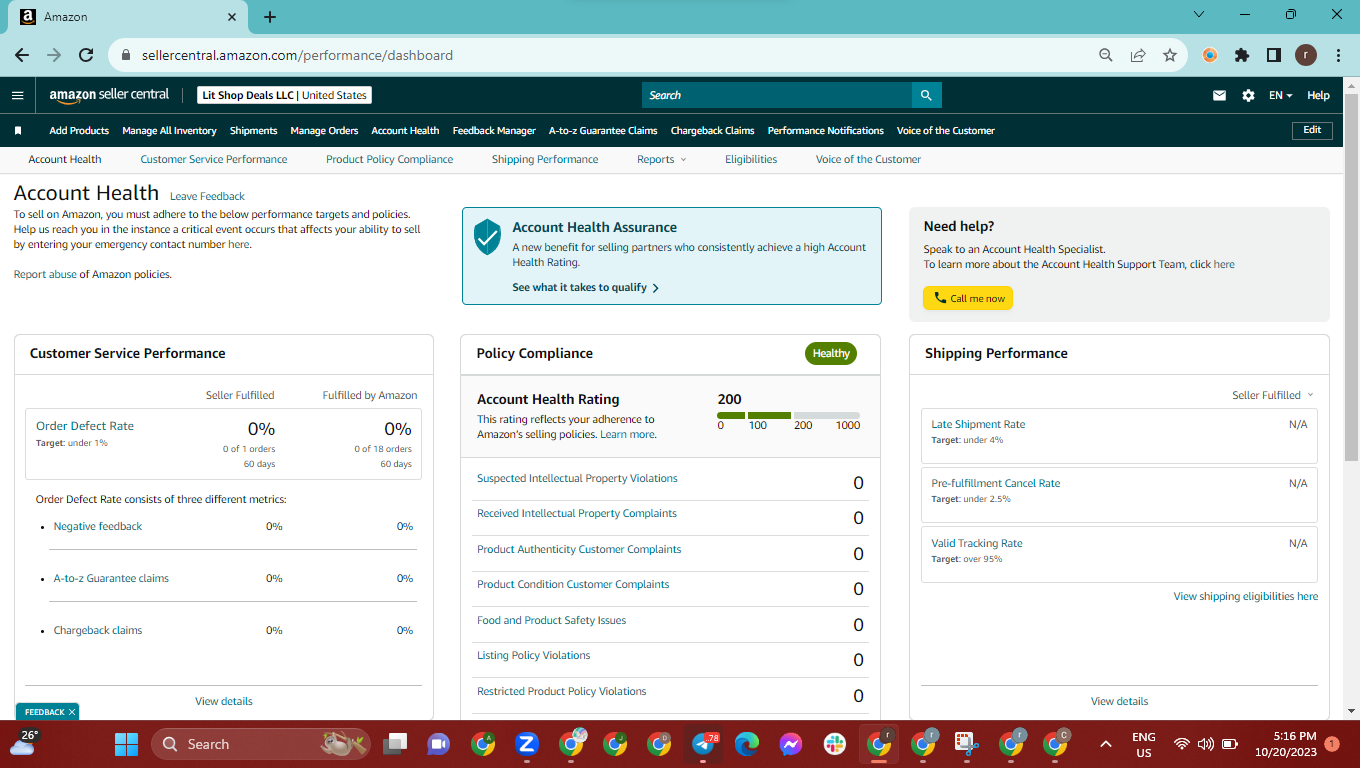Open the Chrome extensions puzzle icon
Screen dimensions: 1360x768
(x=1242, y=55)
